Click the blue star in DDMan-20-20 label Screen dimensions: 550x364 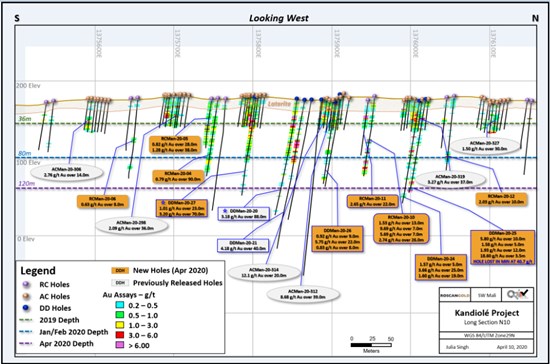225,211
